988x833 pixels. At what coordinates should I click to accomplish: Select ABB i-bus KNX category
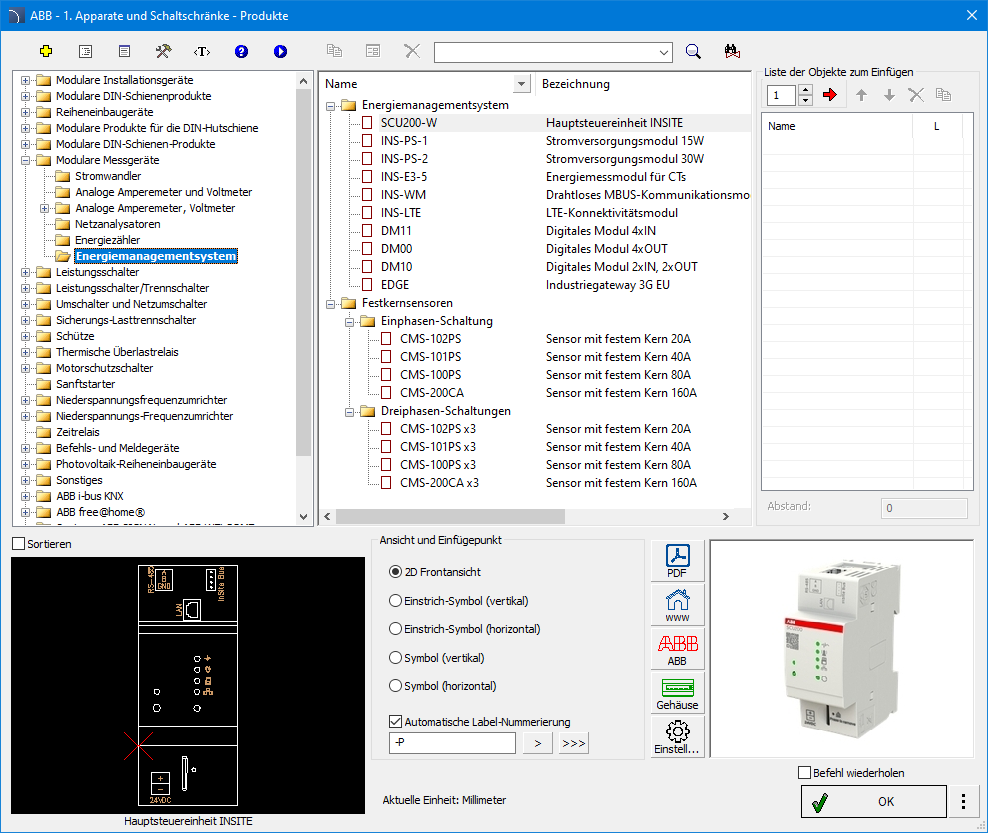click(89, 496)
